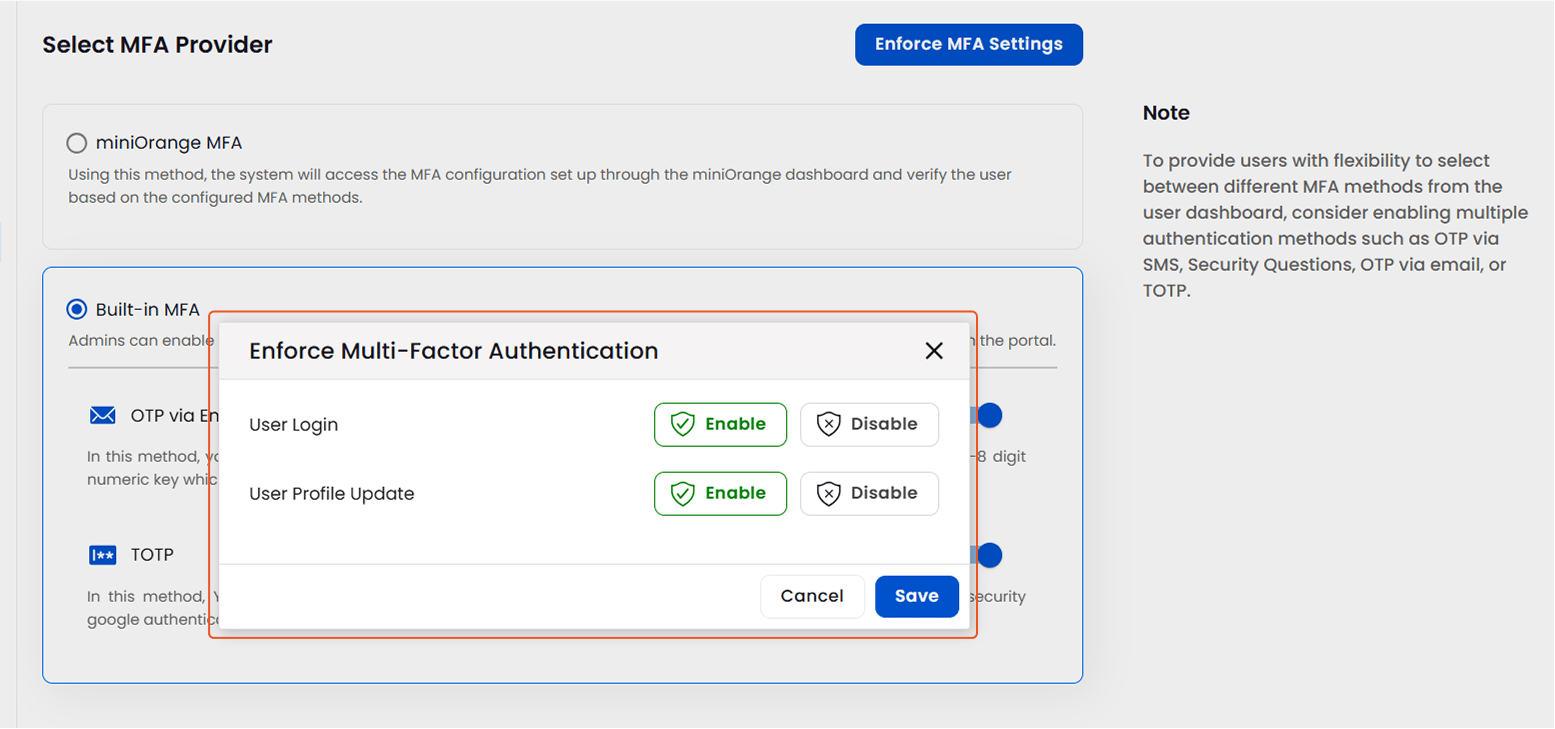
Task: Disable MFA for User Profile Update
Action: (869, 493)
